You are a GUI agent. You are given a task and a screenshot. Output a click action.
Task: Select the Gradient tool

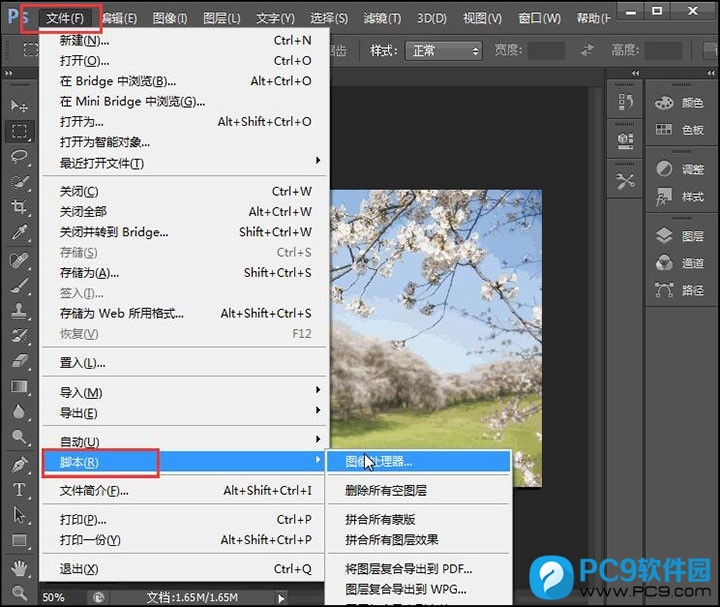(19, 387)
